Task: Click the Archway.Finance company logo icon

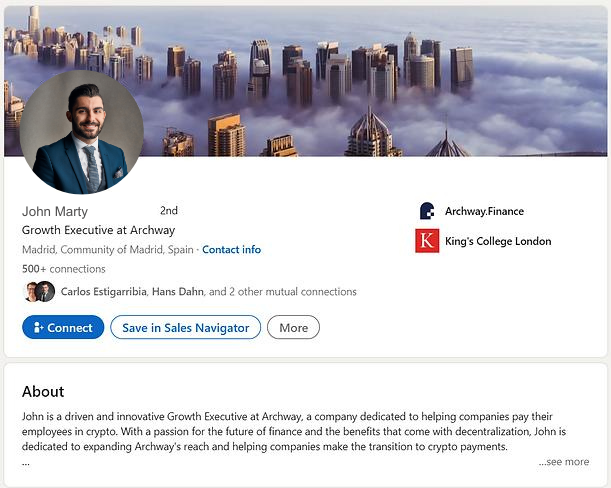Action: (x=427, y=211)
